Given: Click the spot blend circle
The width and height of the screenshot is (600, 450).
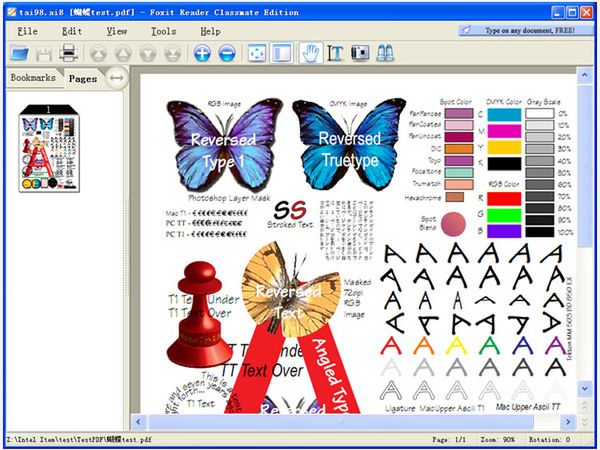Looking at the screenshot, I should coord(453,224).
